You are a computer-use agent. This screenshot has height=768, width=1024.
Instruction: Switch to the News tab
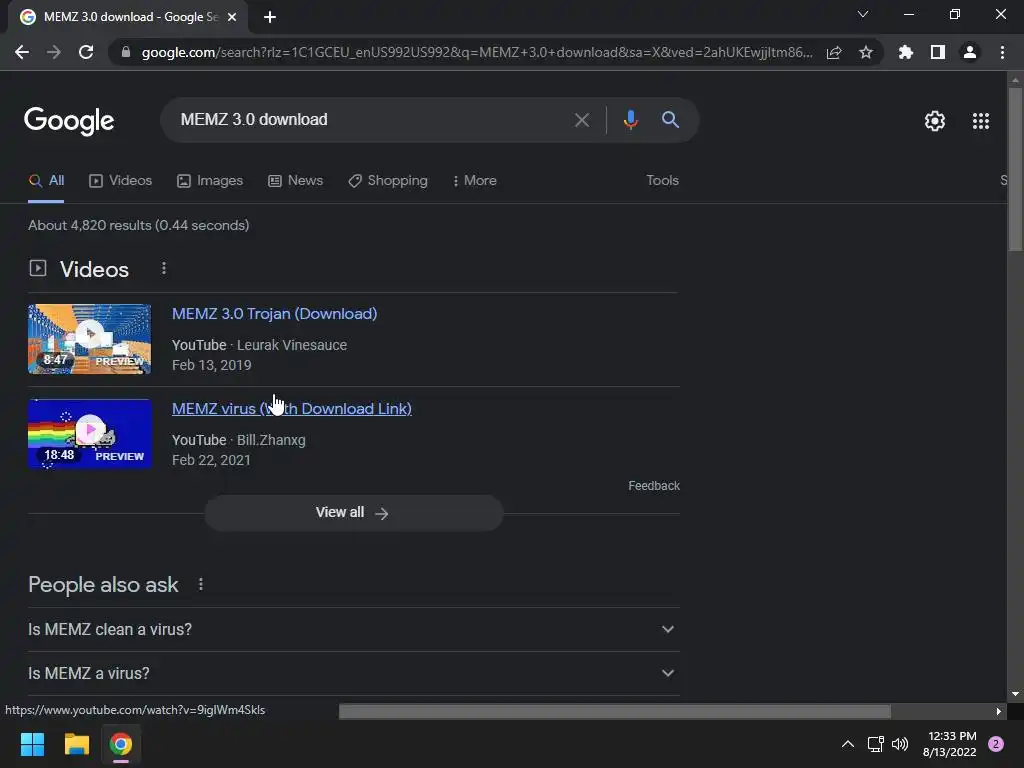pyautogui.click(x=296, y=181)
